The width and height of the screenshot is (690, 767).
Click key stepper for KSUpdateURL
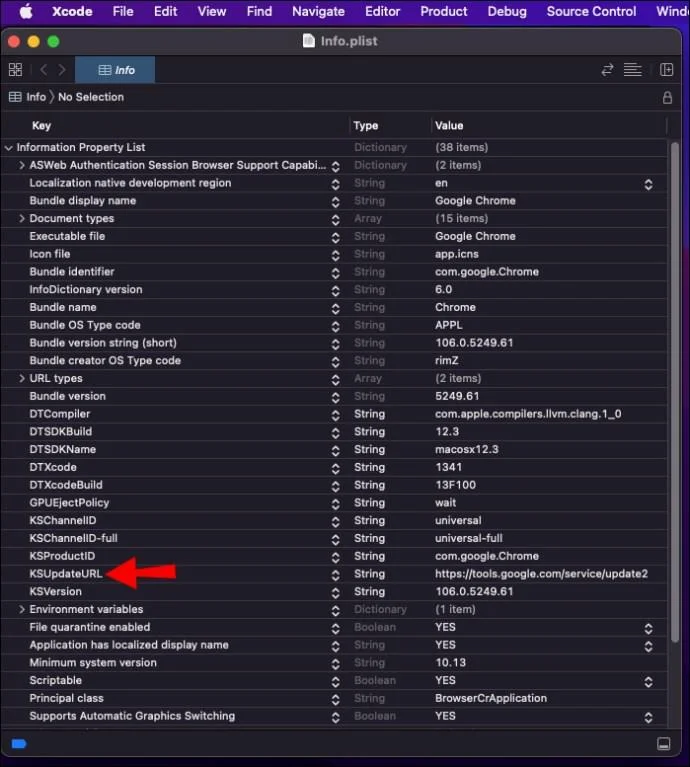click(335, 575)
